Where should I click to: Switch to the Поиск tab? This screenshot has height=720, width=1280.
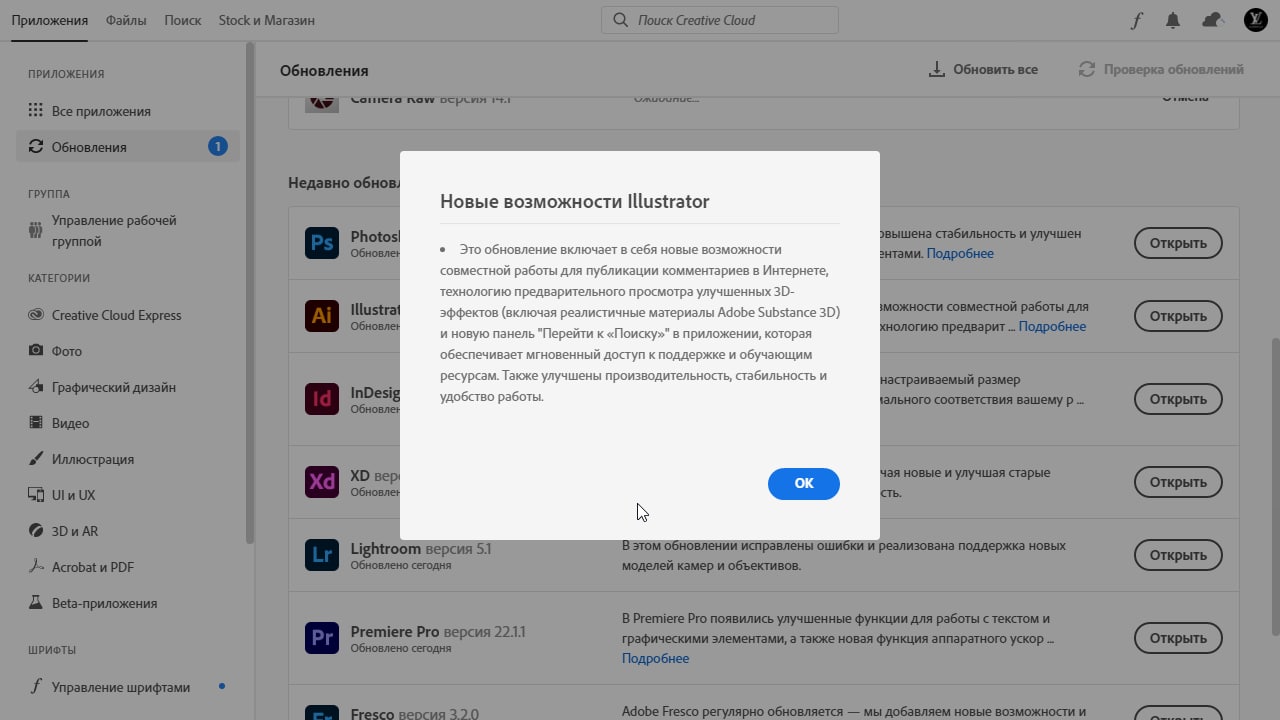point(182,20)
